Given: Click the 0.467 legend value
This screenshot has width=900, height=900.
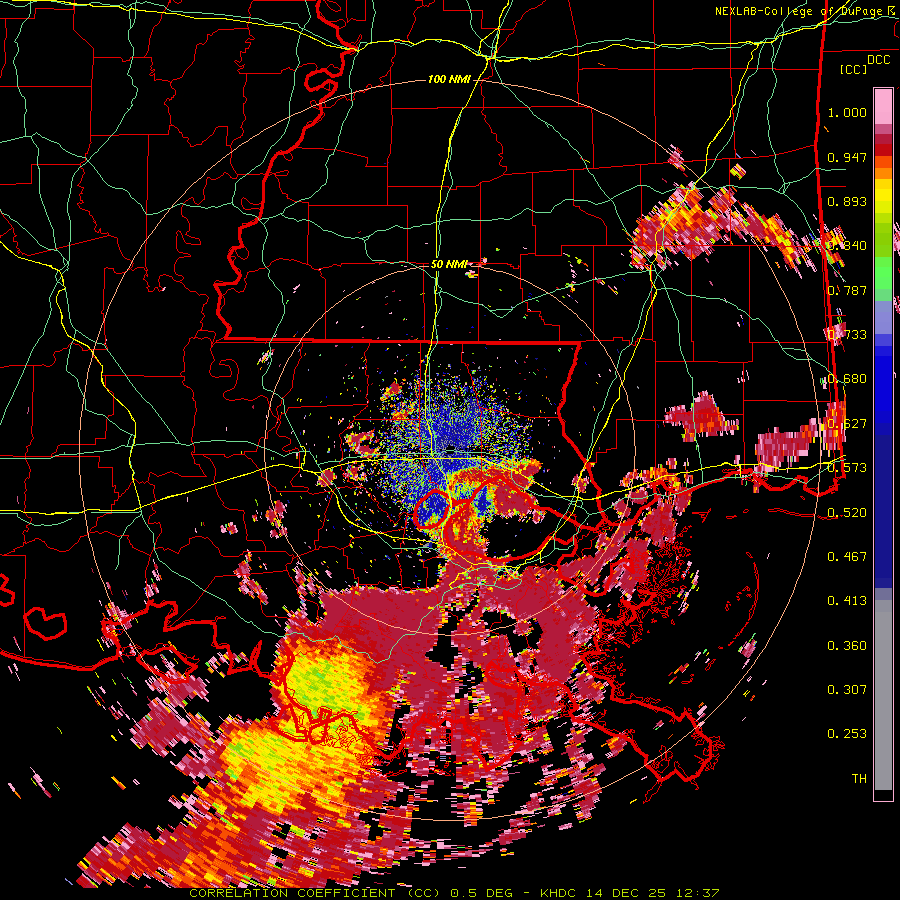Looking at the screenshot, I should click(847, 556).
